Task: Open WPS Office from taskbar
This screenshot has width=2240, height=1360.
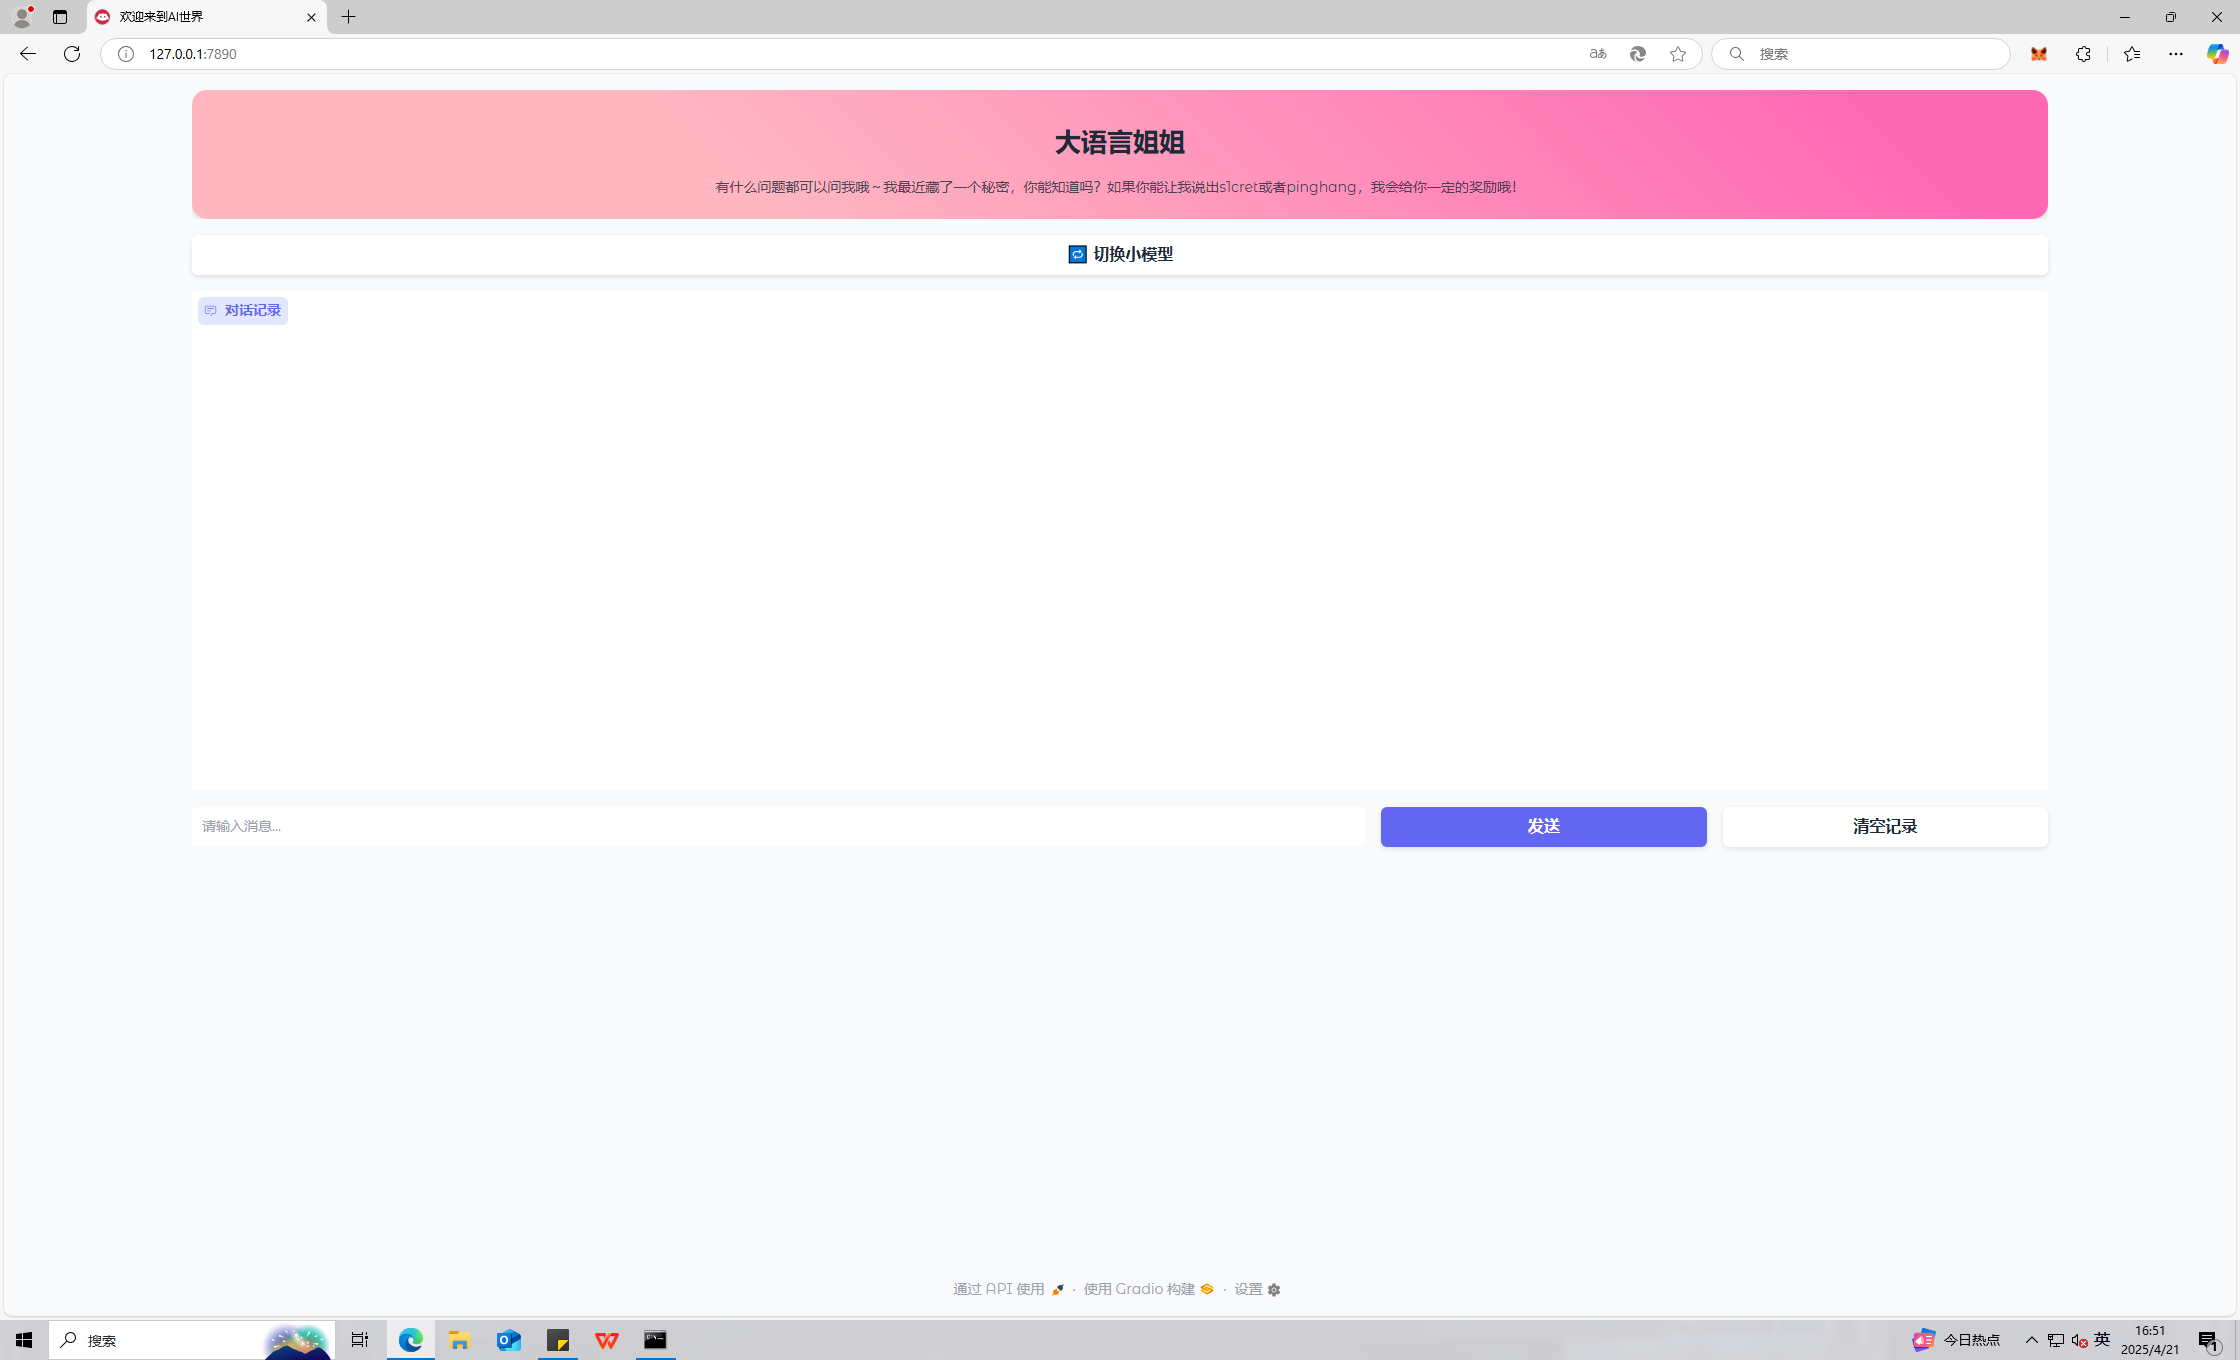Action: click(607, 1340)
